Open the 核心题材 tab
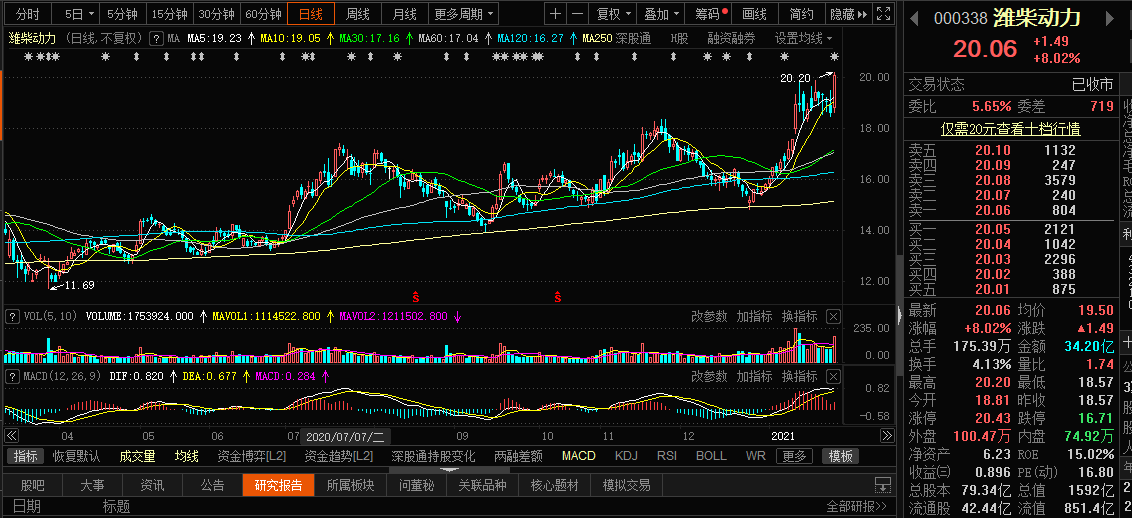The width and height of the screenshot is (1132, 518). (x=554, y=485)
